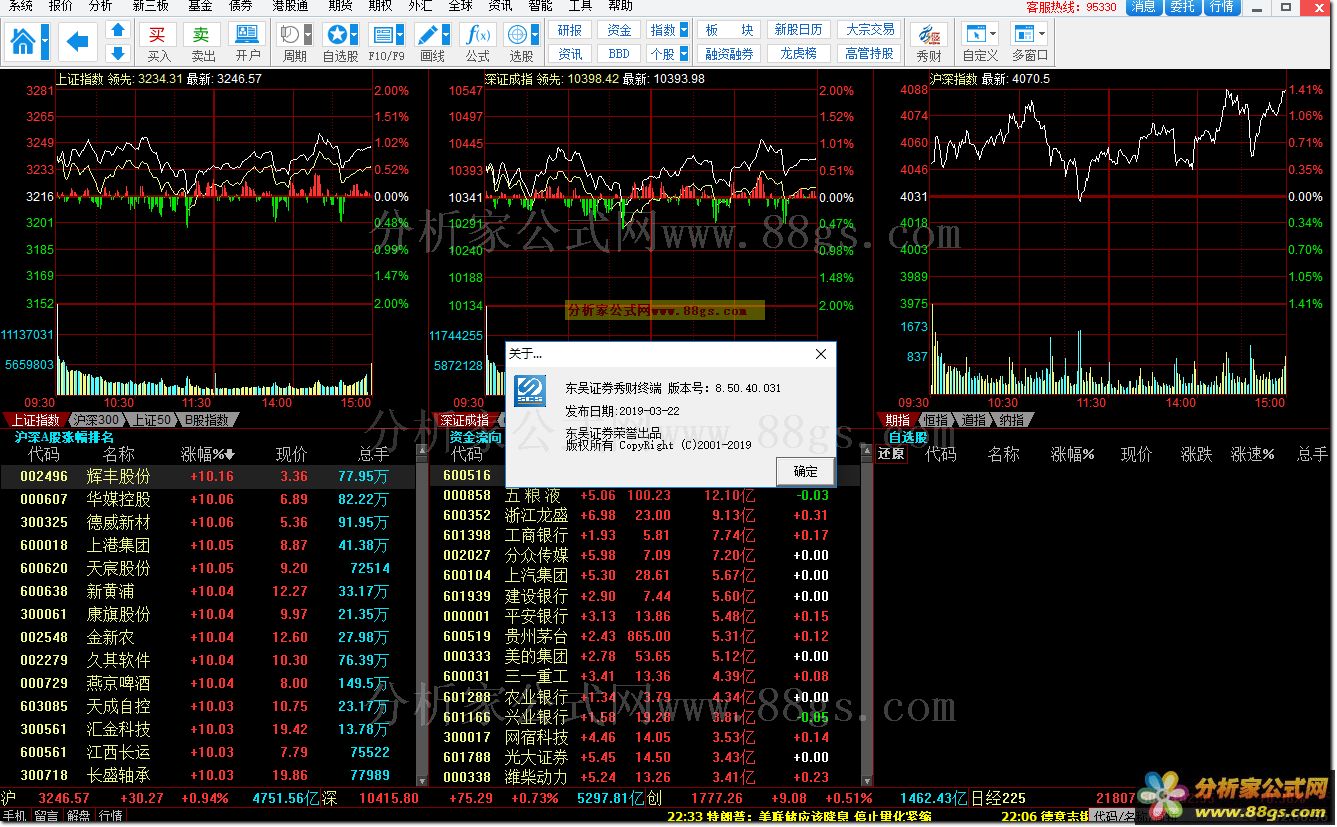Open the dropdown arrow beside the Home icon
The width and height of the screenshot is (1337, 827).
coord(46,42)
